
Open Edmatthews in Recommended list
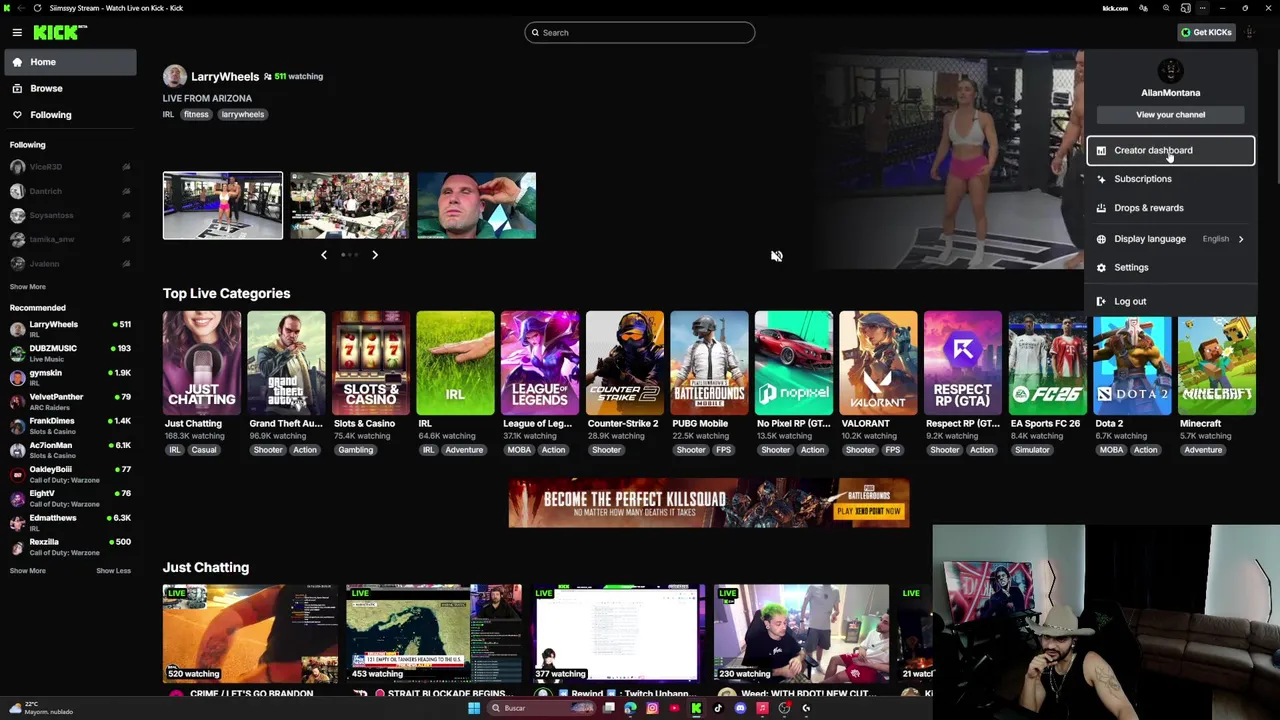click(x=70, y=523)
